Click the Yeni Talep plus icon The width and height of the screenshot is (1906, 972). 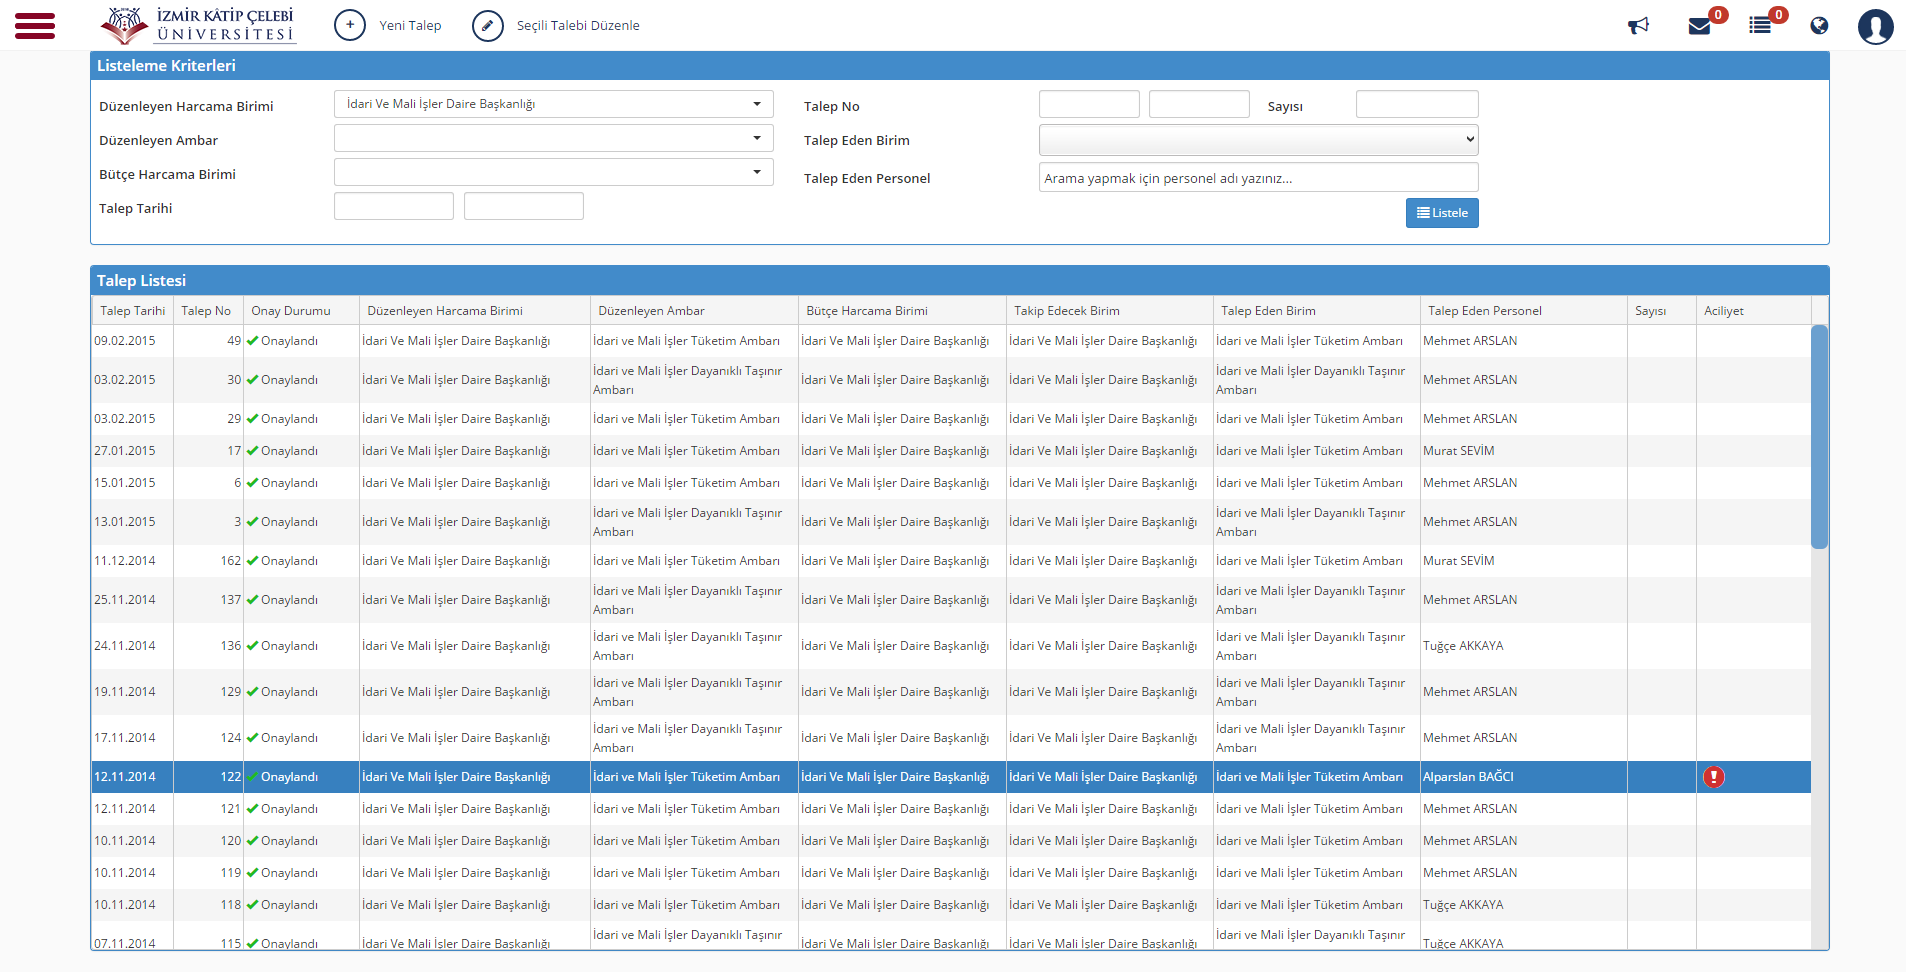pos(350,25)
